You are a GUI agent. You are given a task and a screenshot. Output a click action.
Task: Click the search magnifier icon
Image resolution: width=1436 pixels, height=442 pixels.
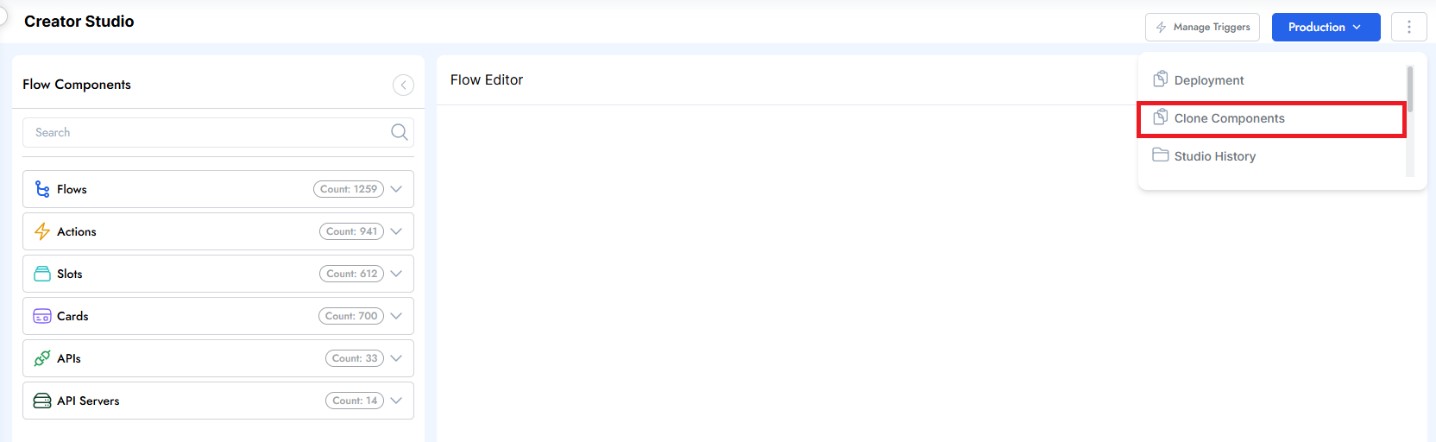point(399,132)
